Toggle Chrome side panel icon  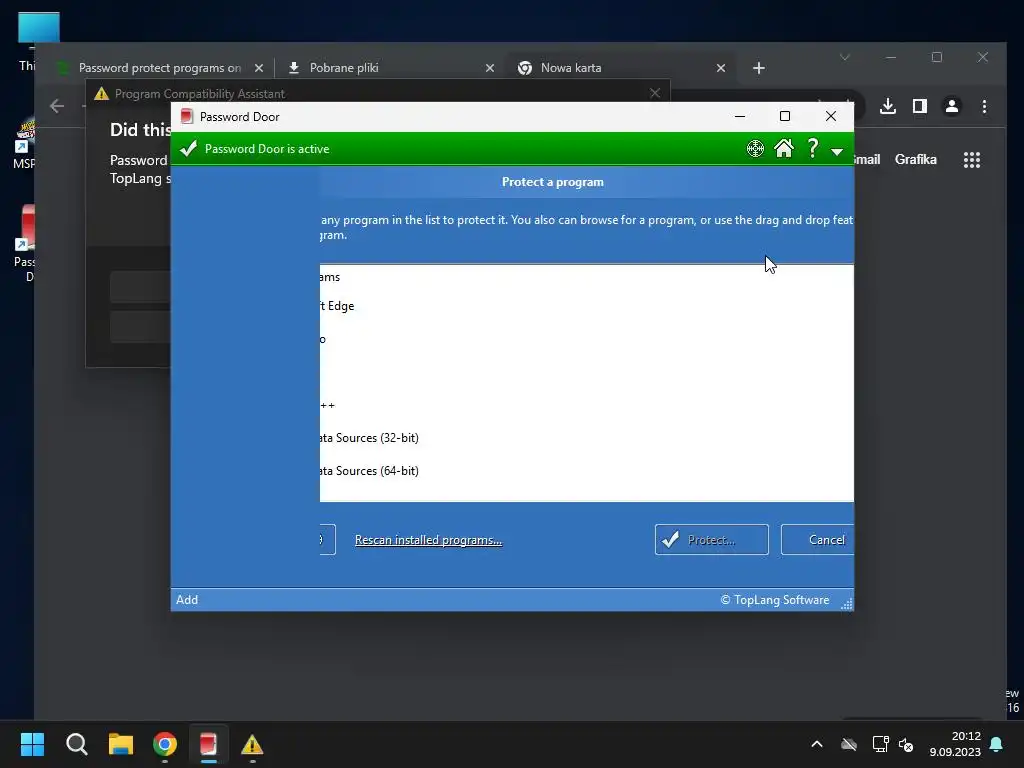coord(920,106)
